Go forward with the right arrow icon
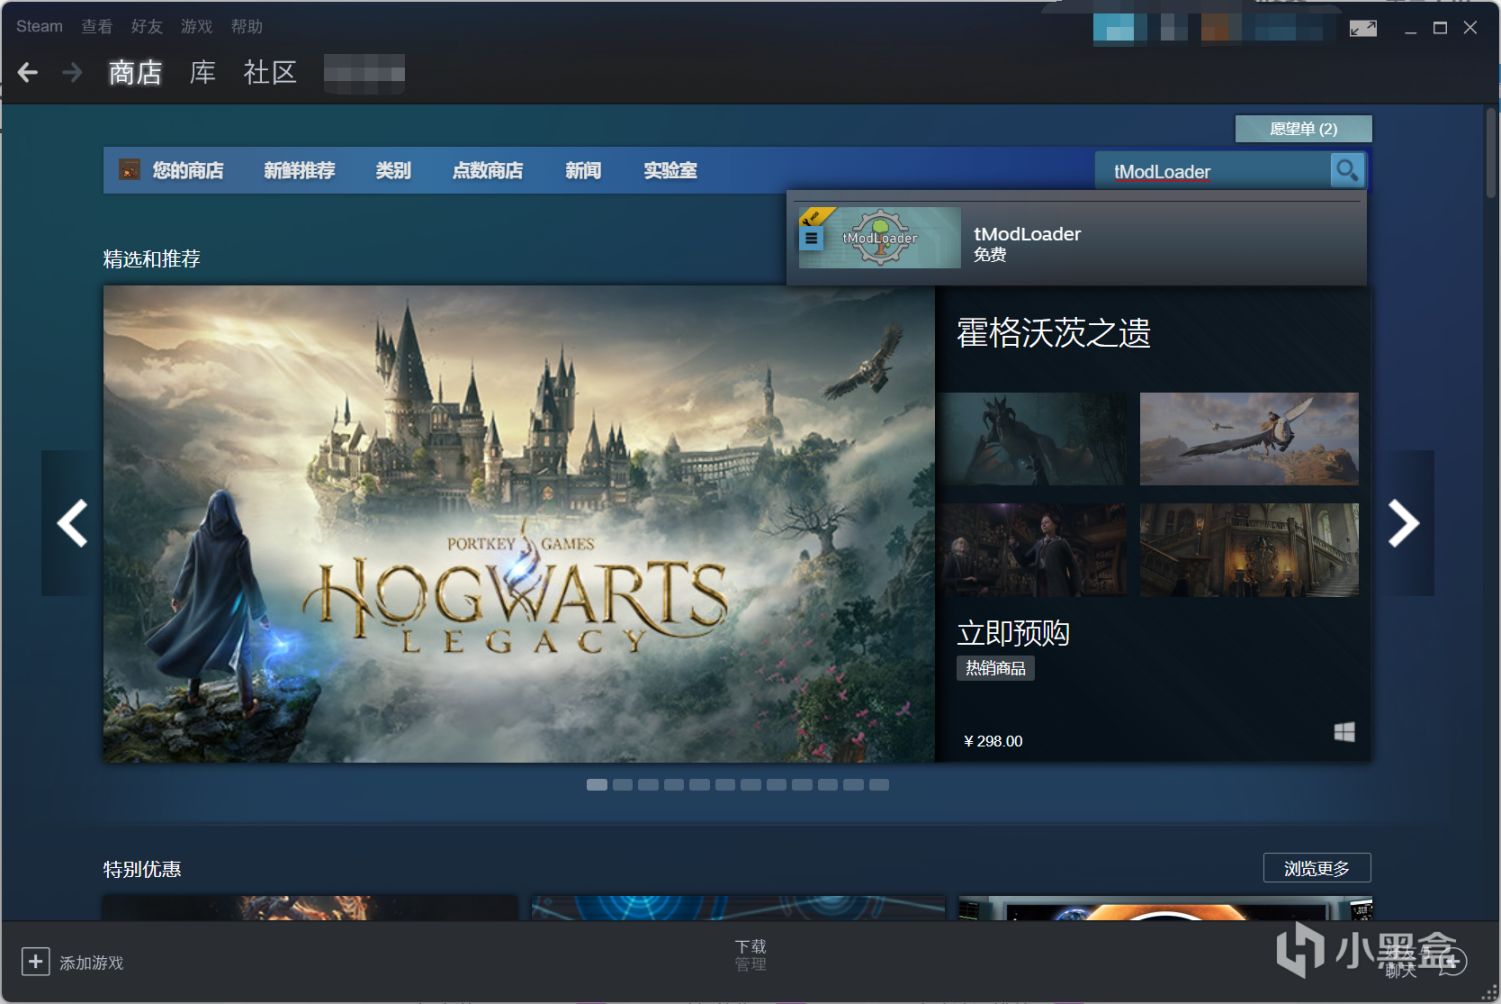 (72, 72)
